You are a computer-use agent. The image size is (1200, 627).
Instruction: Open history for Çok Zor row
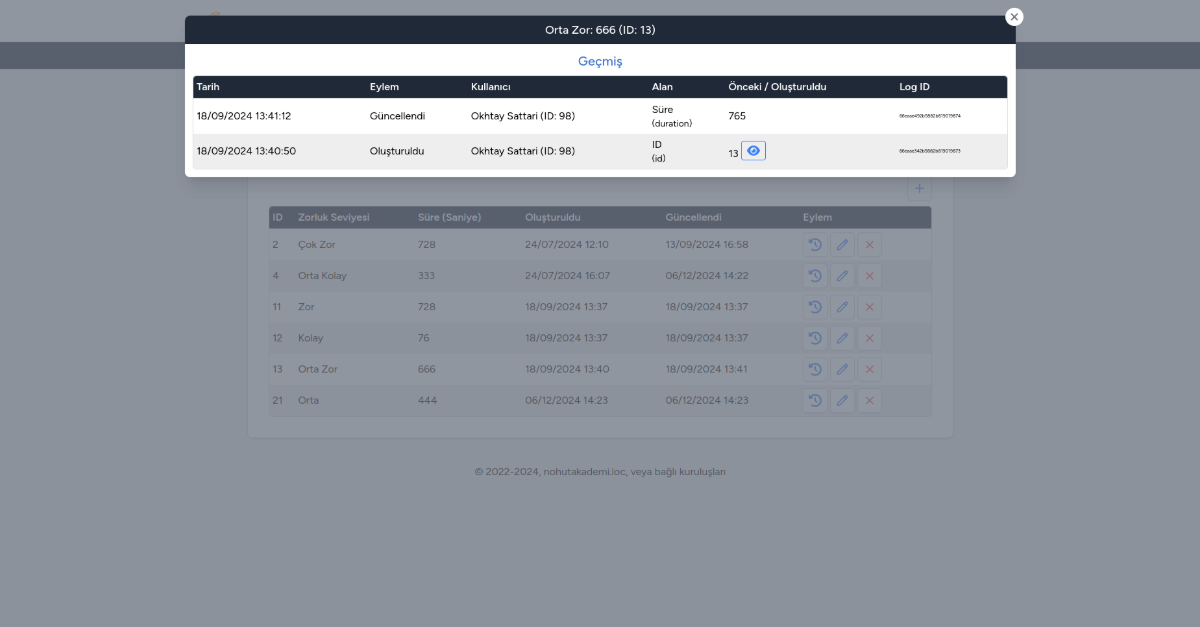pyautogui.click(x=815, y=245)
